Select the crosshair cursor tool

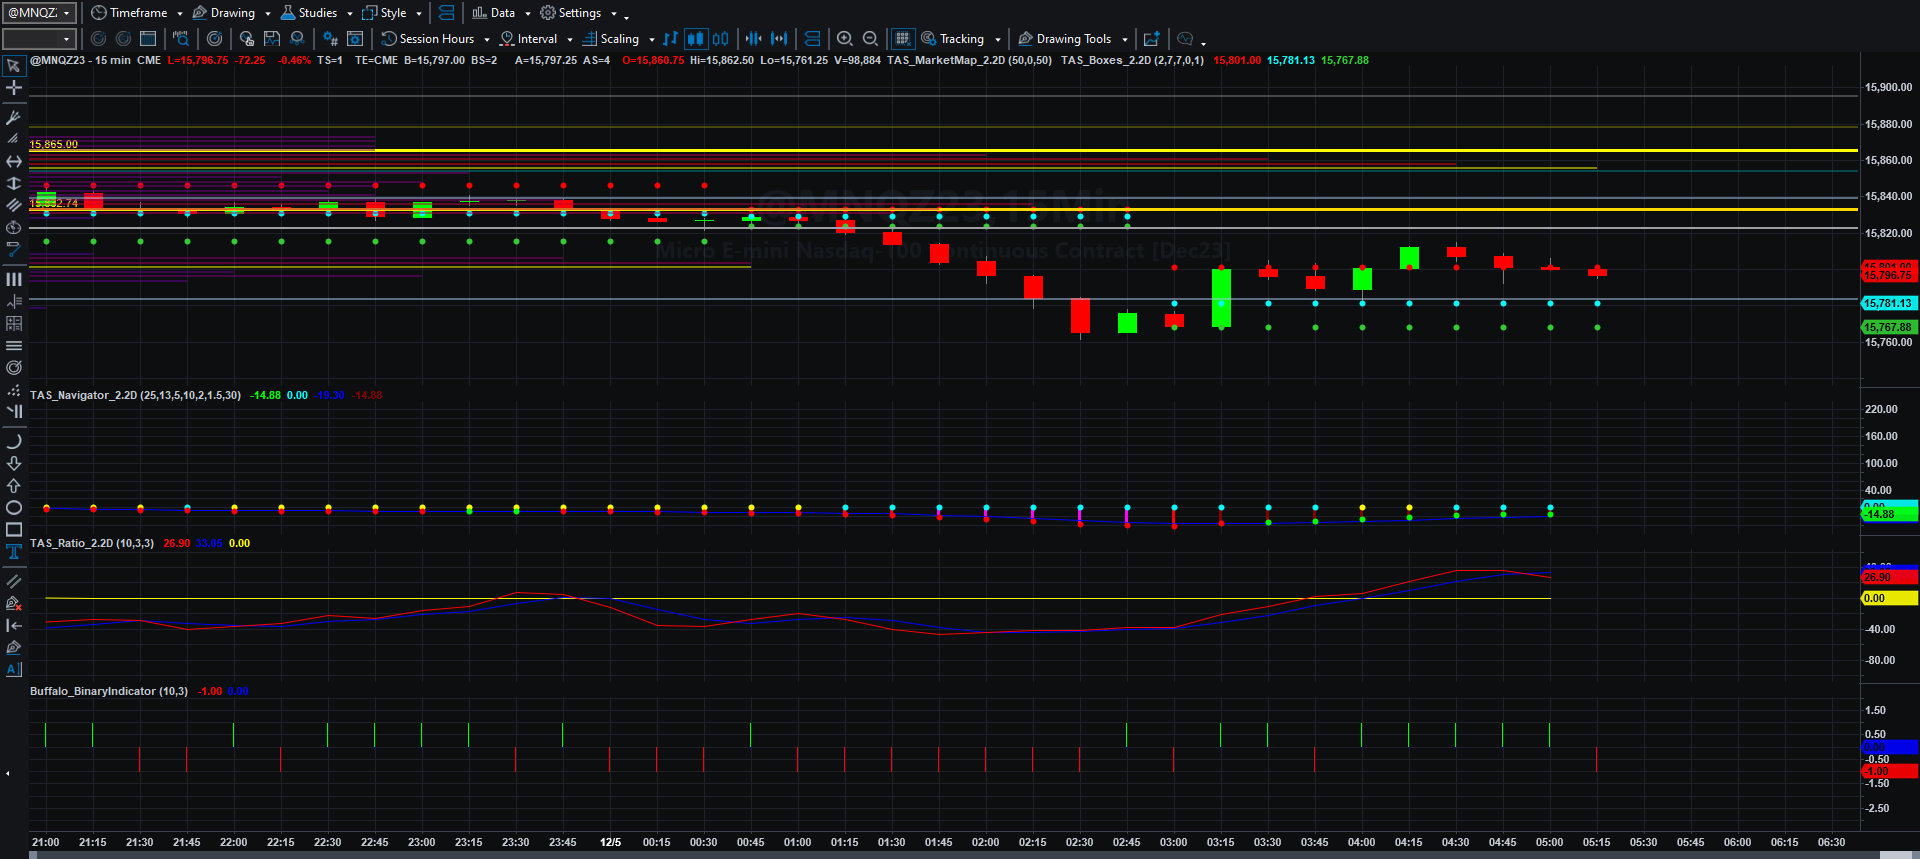(x=14, y=88)
